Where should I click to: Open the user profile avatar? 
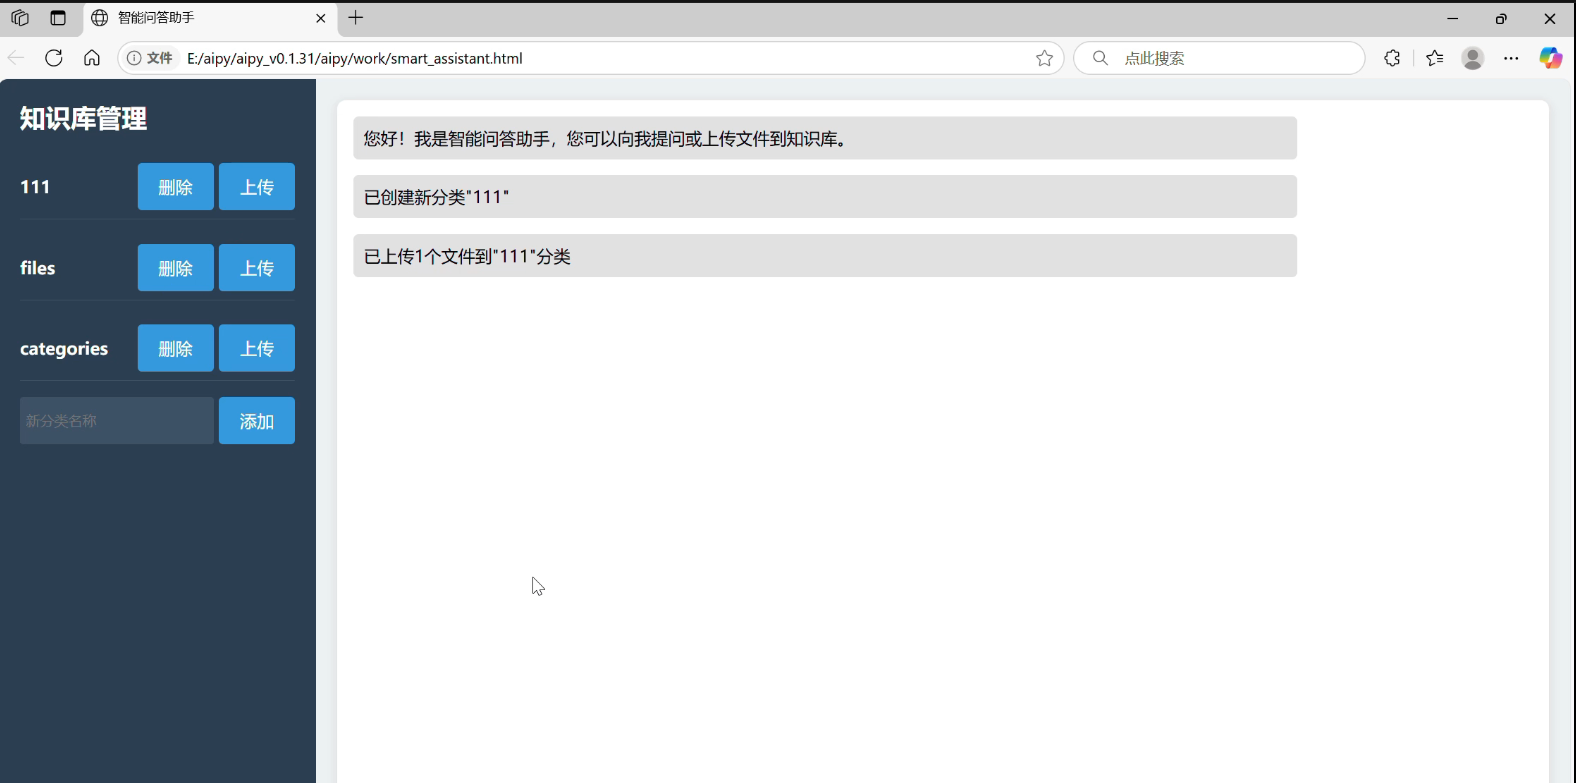(1473, 58)
